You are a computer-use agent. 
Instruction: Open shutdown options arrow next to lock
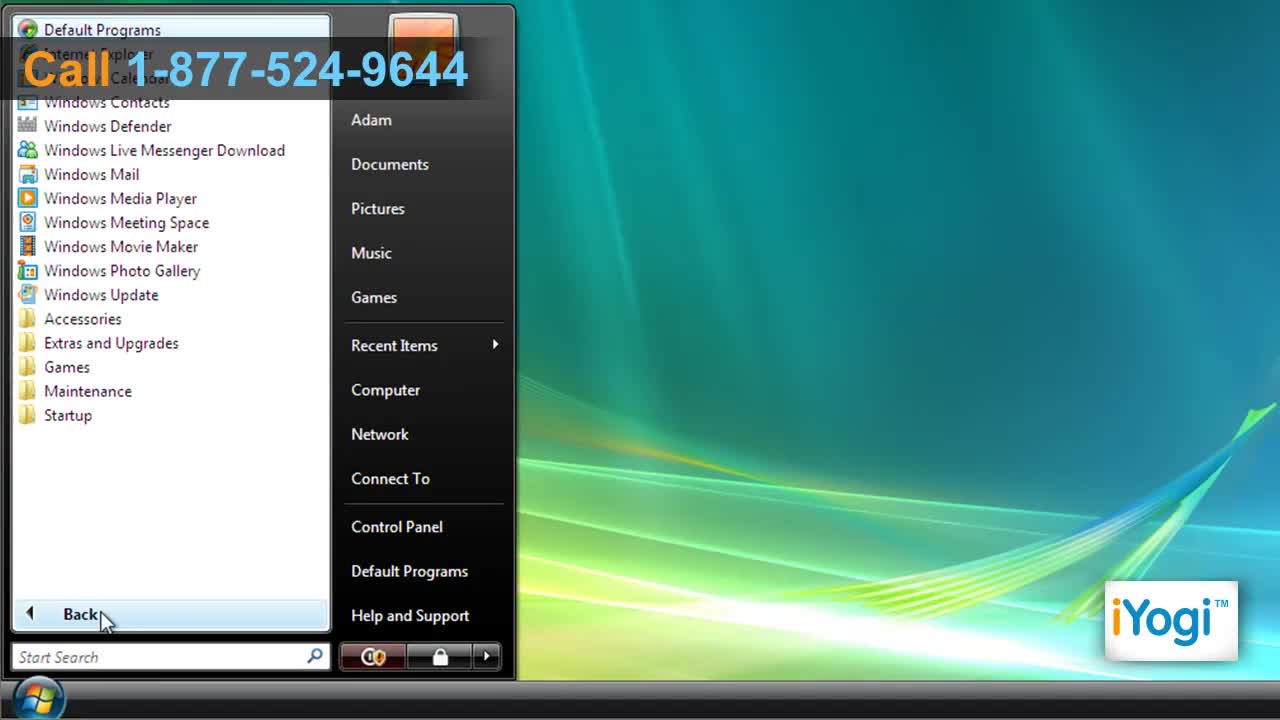[x=487, y=657]
